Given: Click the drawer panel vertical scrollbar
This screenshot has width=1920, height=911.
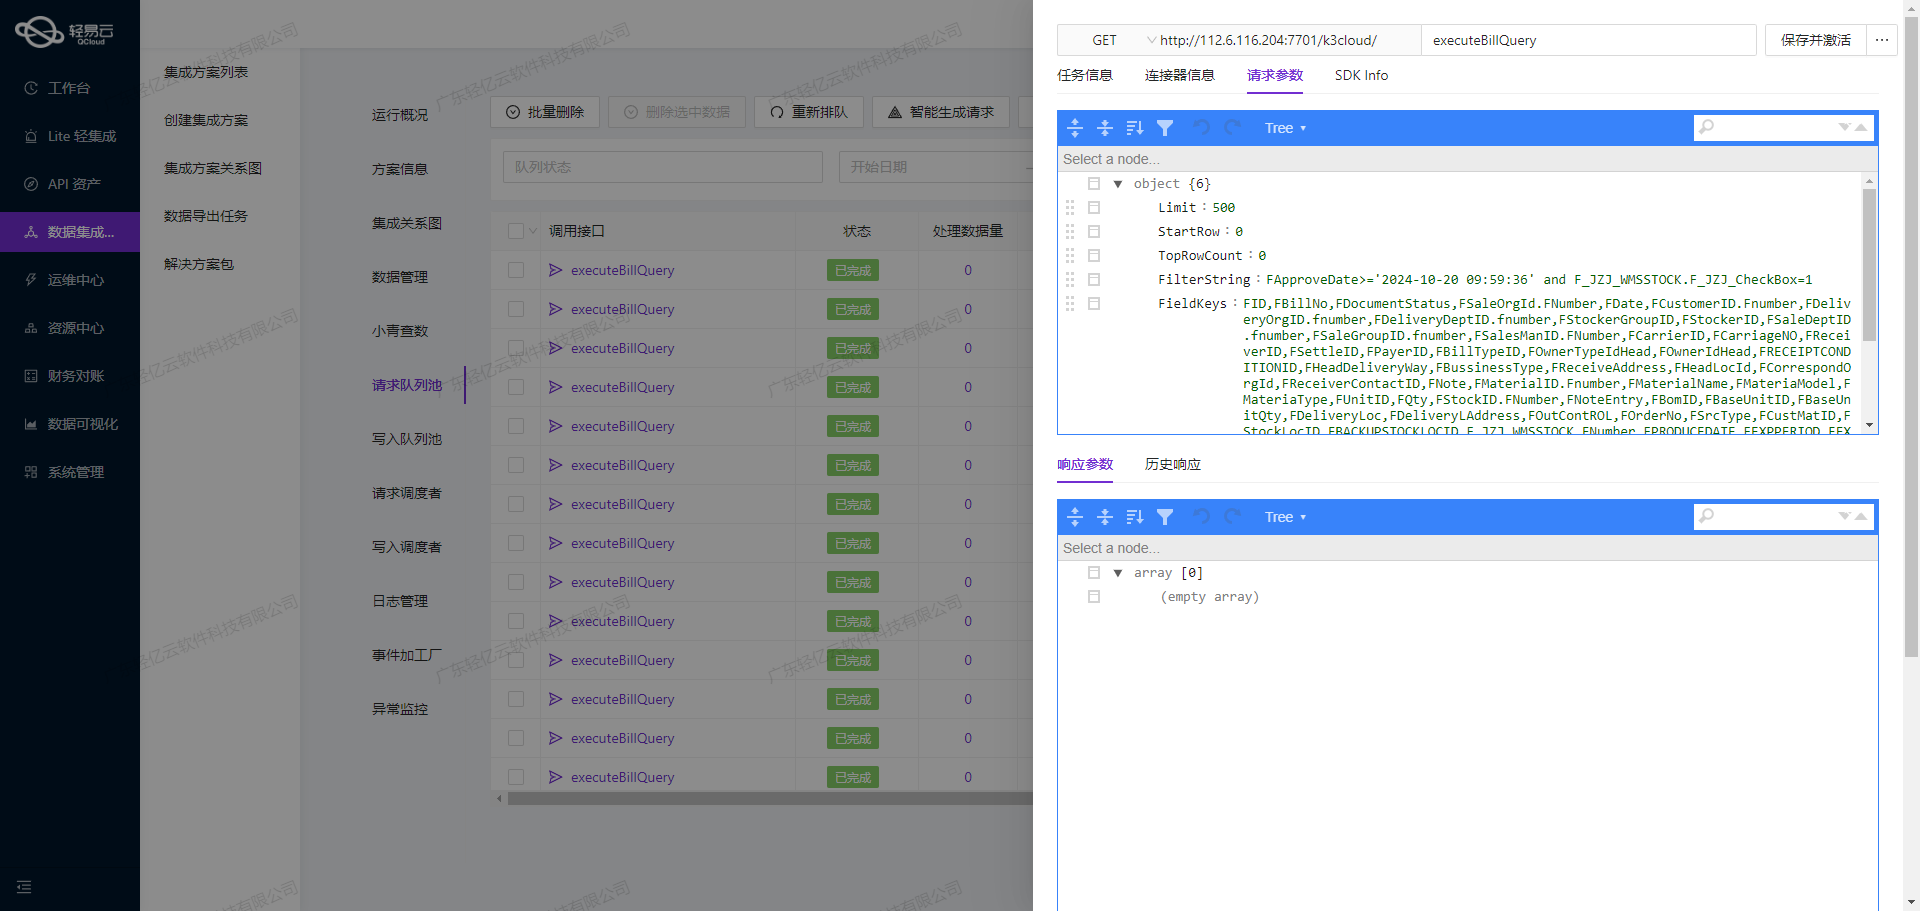Looking at the screenshot, I should 1911,336.
